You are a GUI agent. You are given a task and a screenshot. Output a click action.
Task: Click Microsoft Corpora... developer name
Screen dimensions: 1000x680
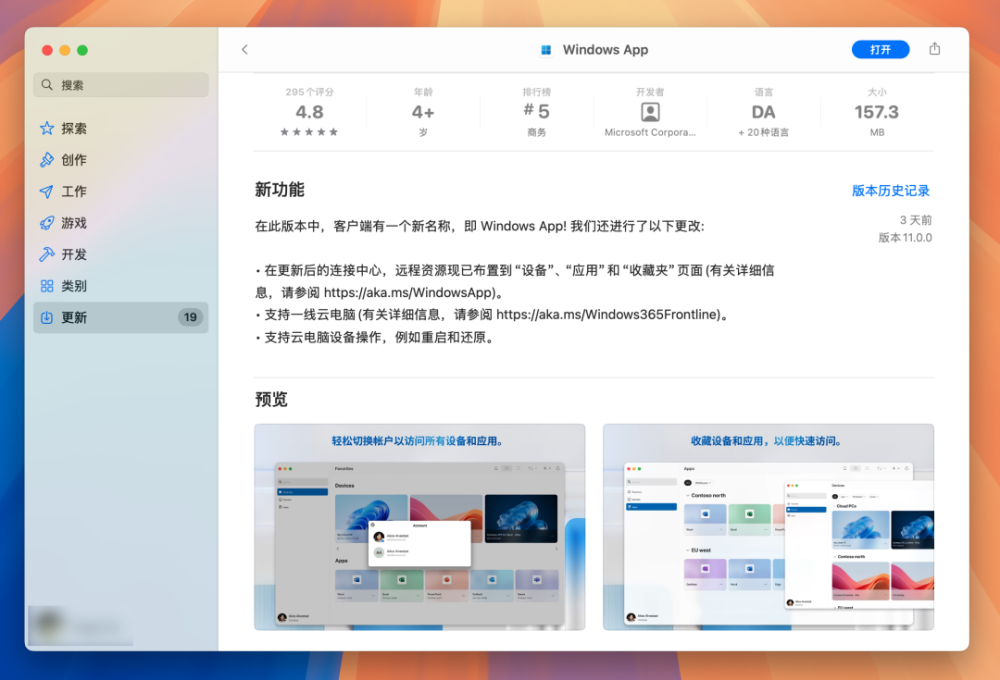tap(650, 132)
